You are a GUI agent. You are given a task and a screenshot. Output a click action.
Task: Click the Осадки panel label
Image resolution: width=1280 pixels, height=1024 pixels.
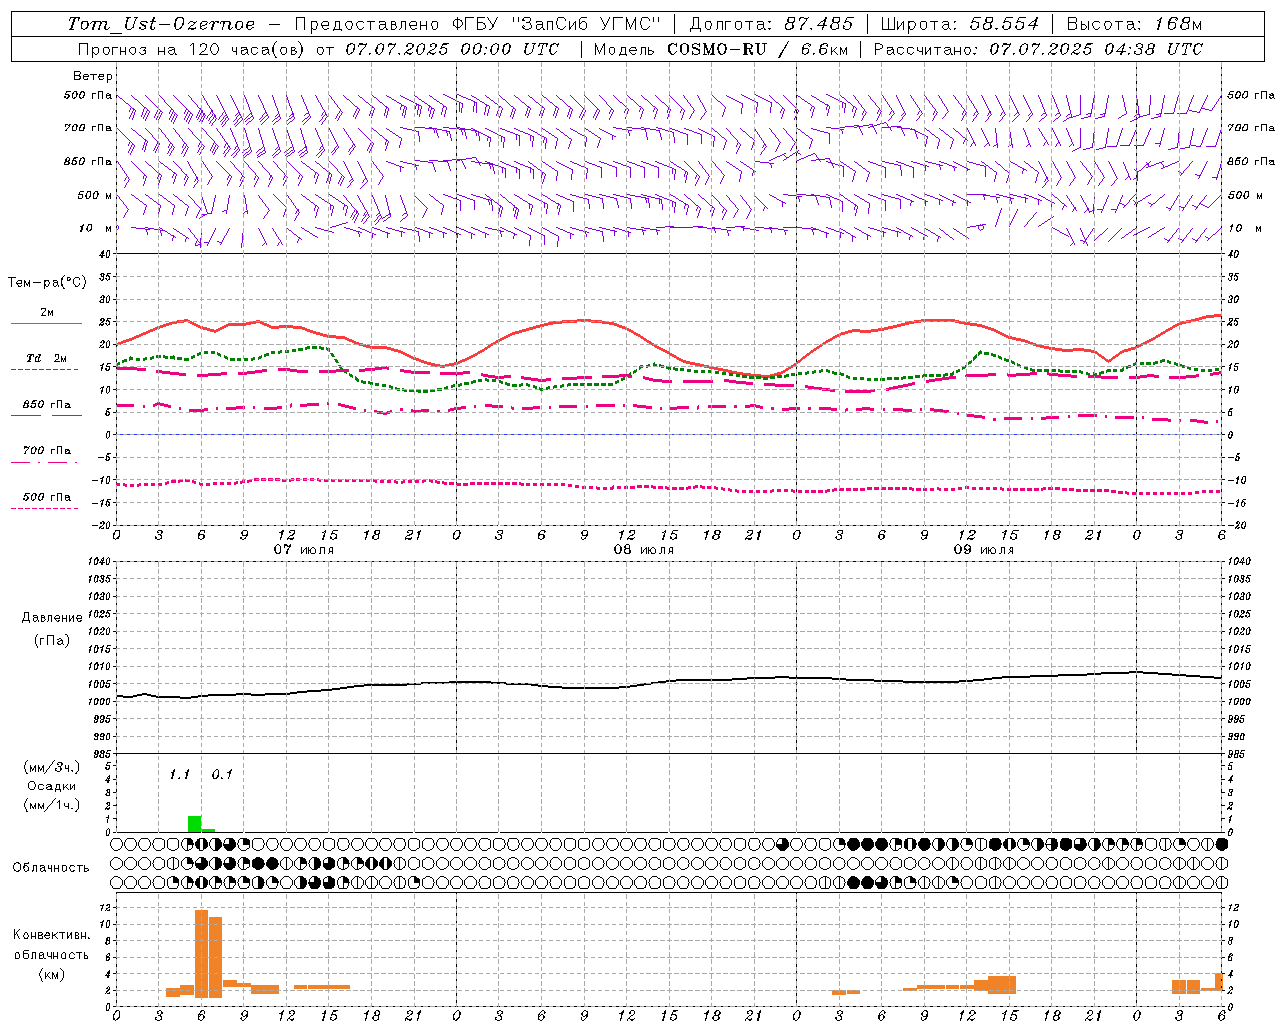tap(51, 786)
